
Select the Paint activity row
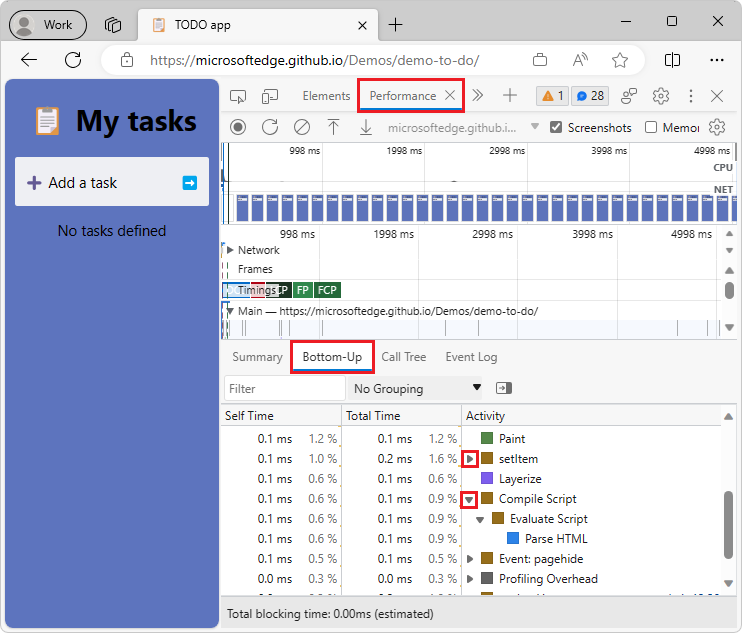point(470,439)
